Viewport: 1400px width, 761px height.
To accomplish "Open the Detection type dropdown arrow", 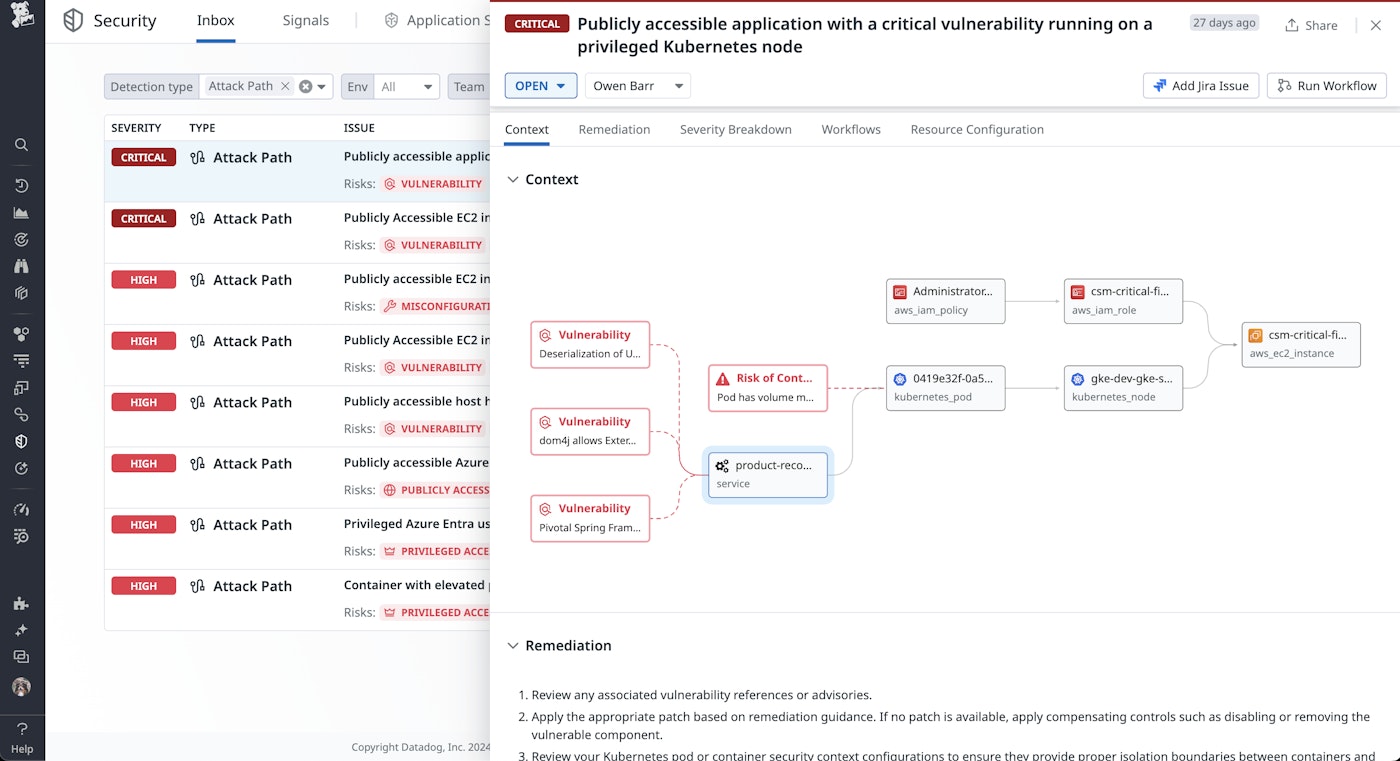I will [322, 87].
